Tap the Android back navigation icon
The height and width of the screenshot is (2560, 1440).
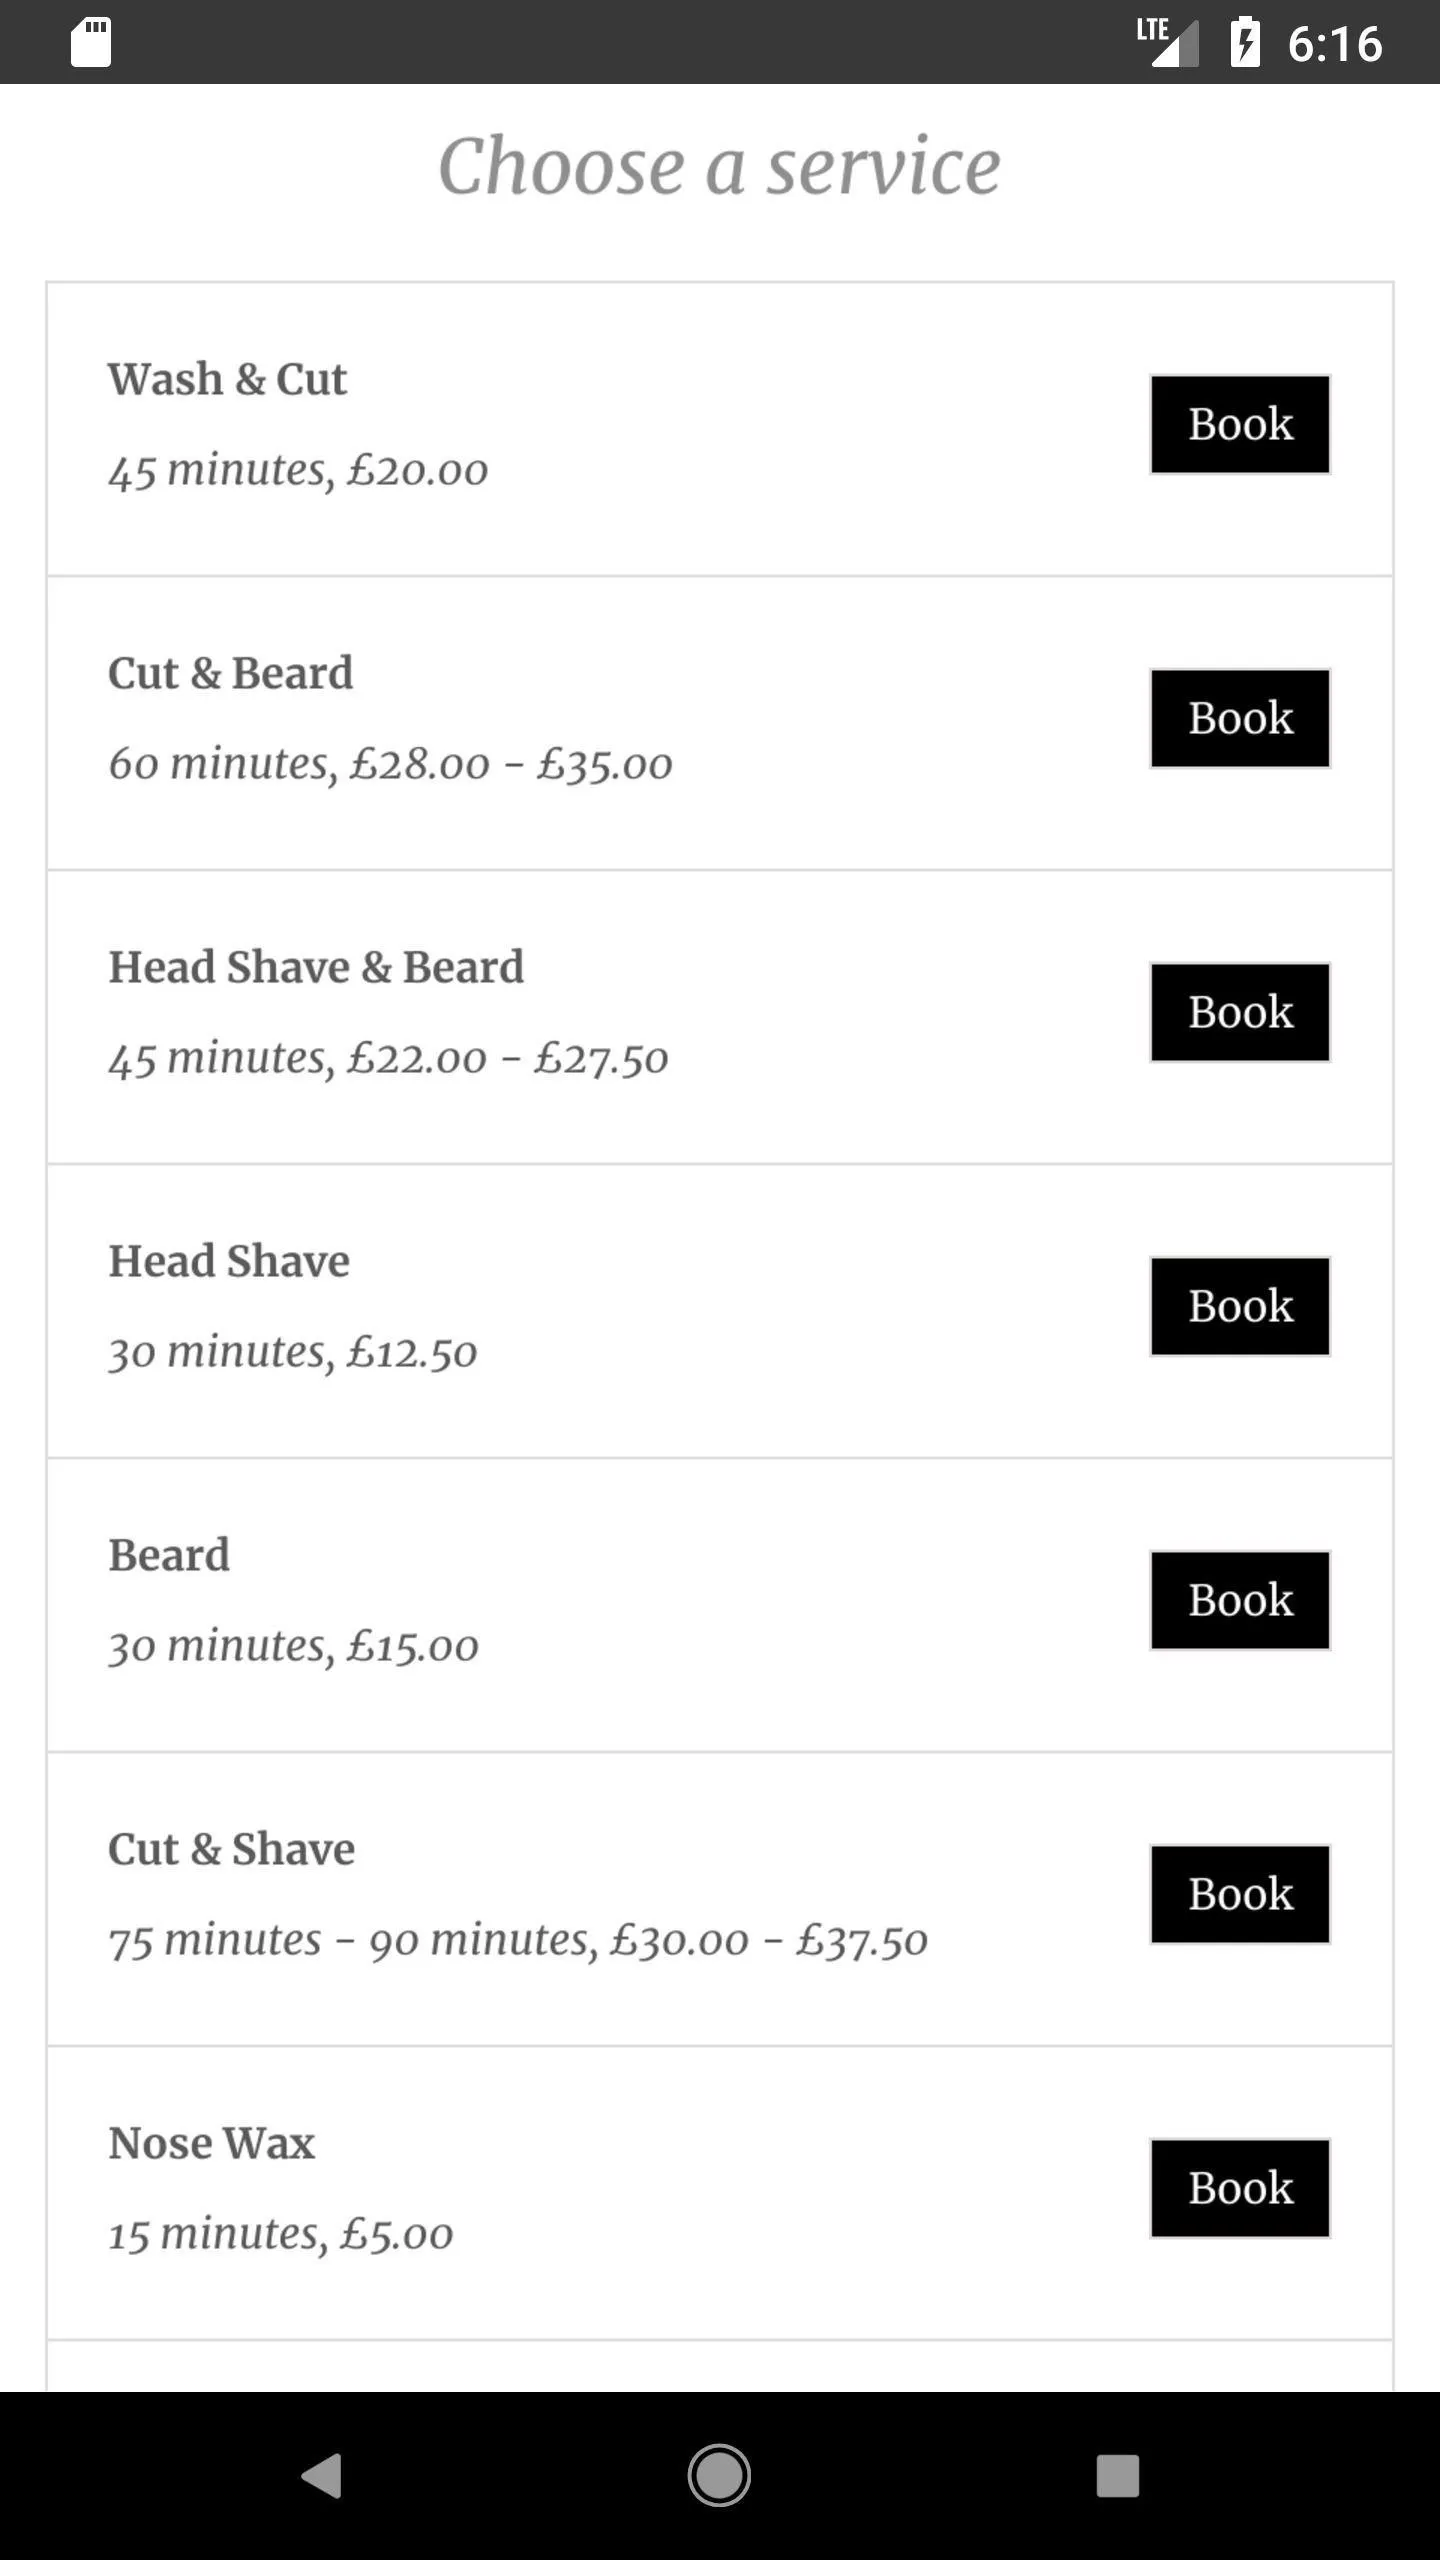[x=322, y=2476]
